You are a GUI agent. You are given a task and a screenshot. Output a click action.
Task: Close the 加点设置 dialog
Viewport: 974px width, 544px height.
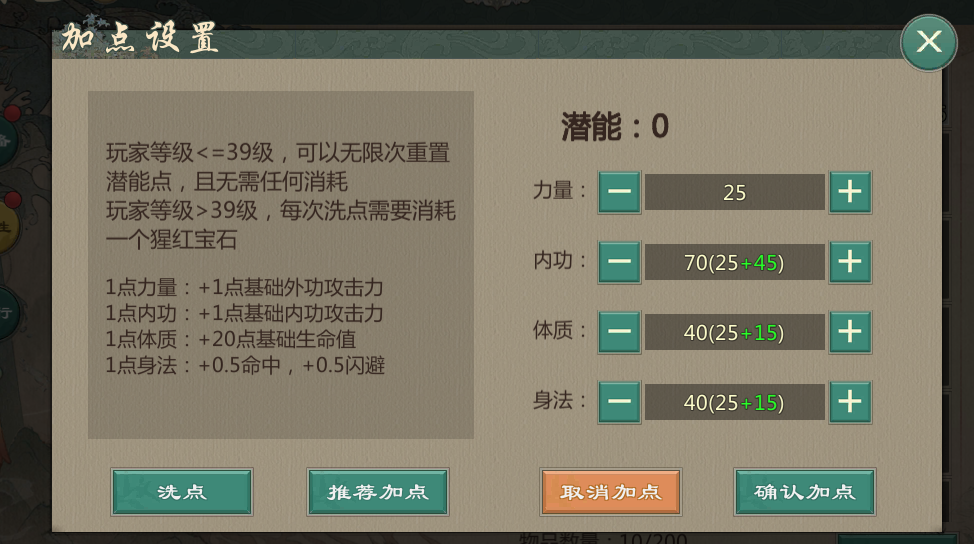pyautogui.click(x=928, y=42)
